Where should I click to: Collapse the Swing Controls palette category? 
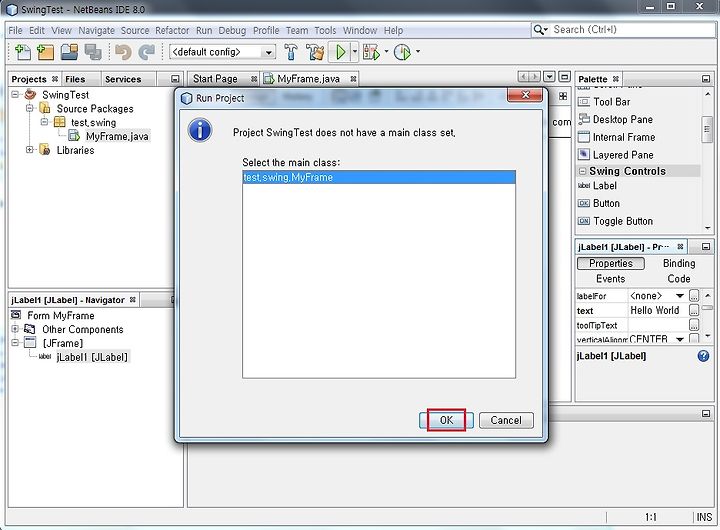coord(582,171)
